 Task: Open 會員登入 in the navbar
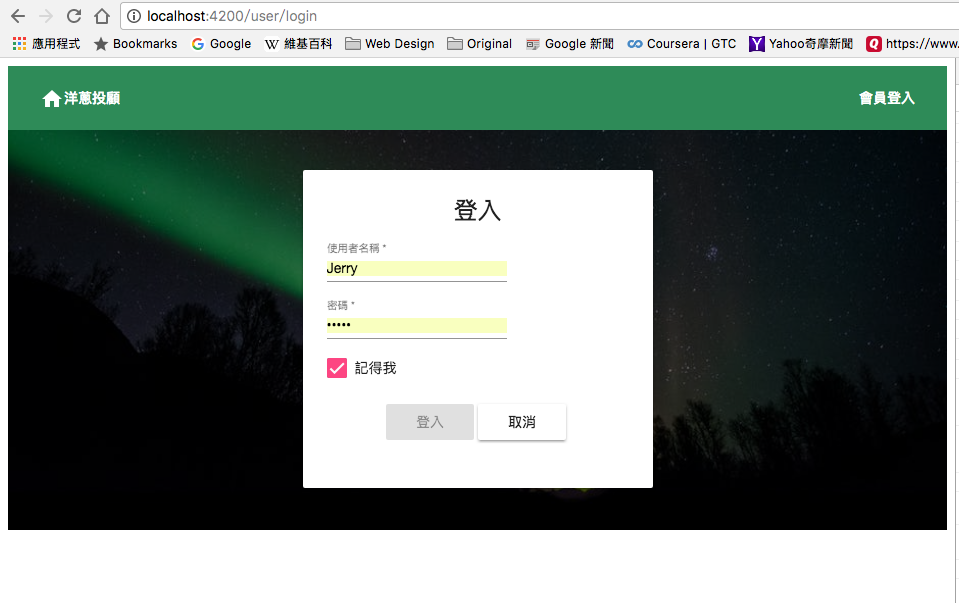click(887, 98)
